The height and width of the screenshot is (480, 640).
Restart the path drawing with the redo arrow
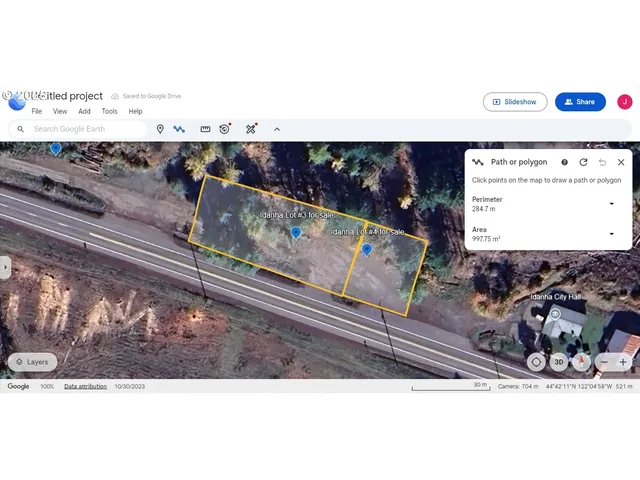coord(583,162)
